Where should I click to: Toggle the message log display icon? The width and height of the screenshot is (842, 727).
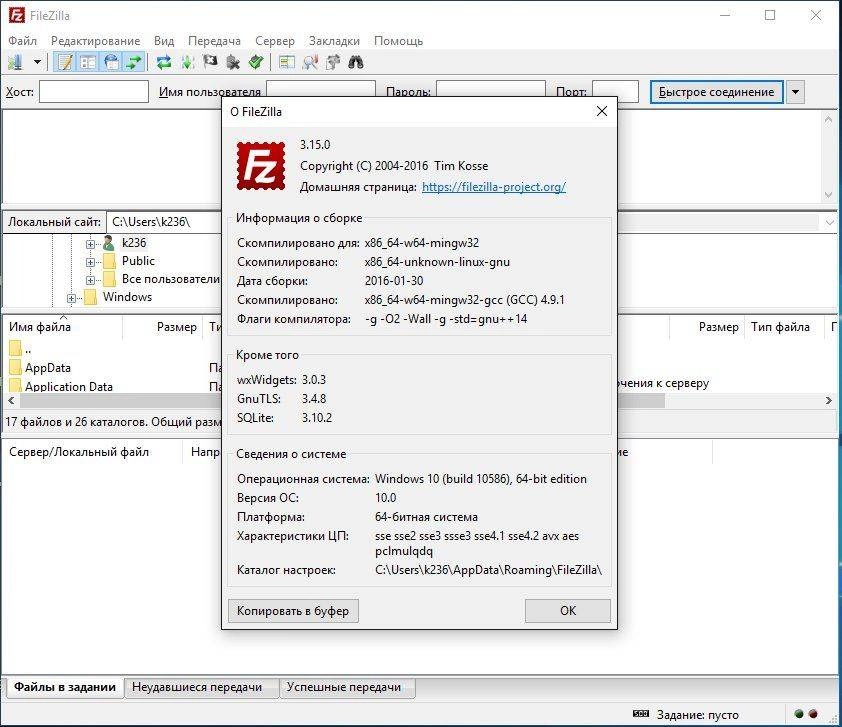[x=65, y=62]
